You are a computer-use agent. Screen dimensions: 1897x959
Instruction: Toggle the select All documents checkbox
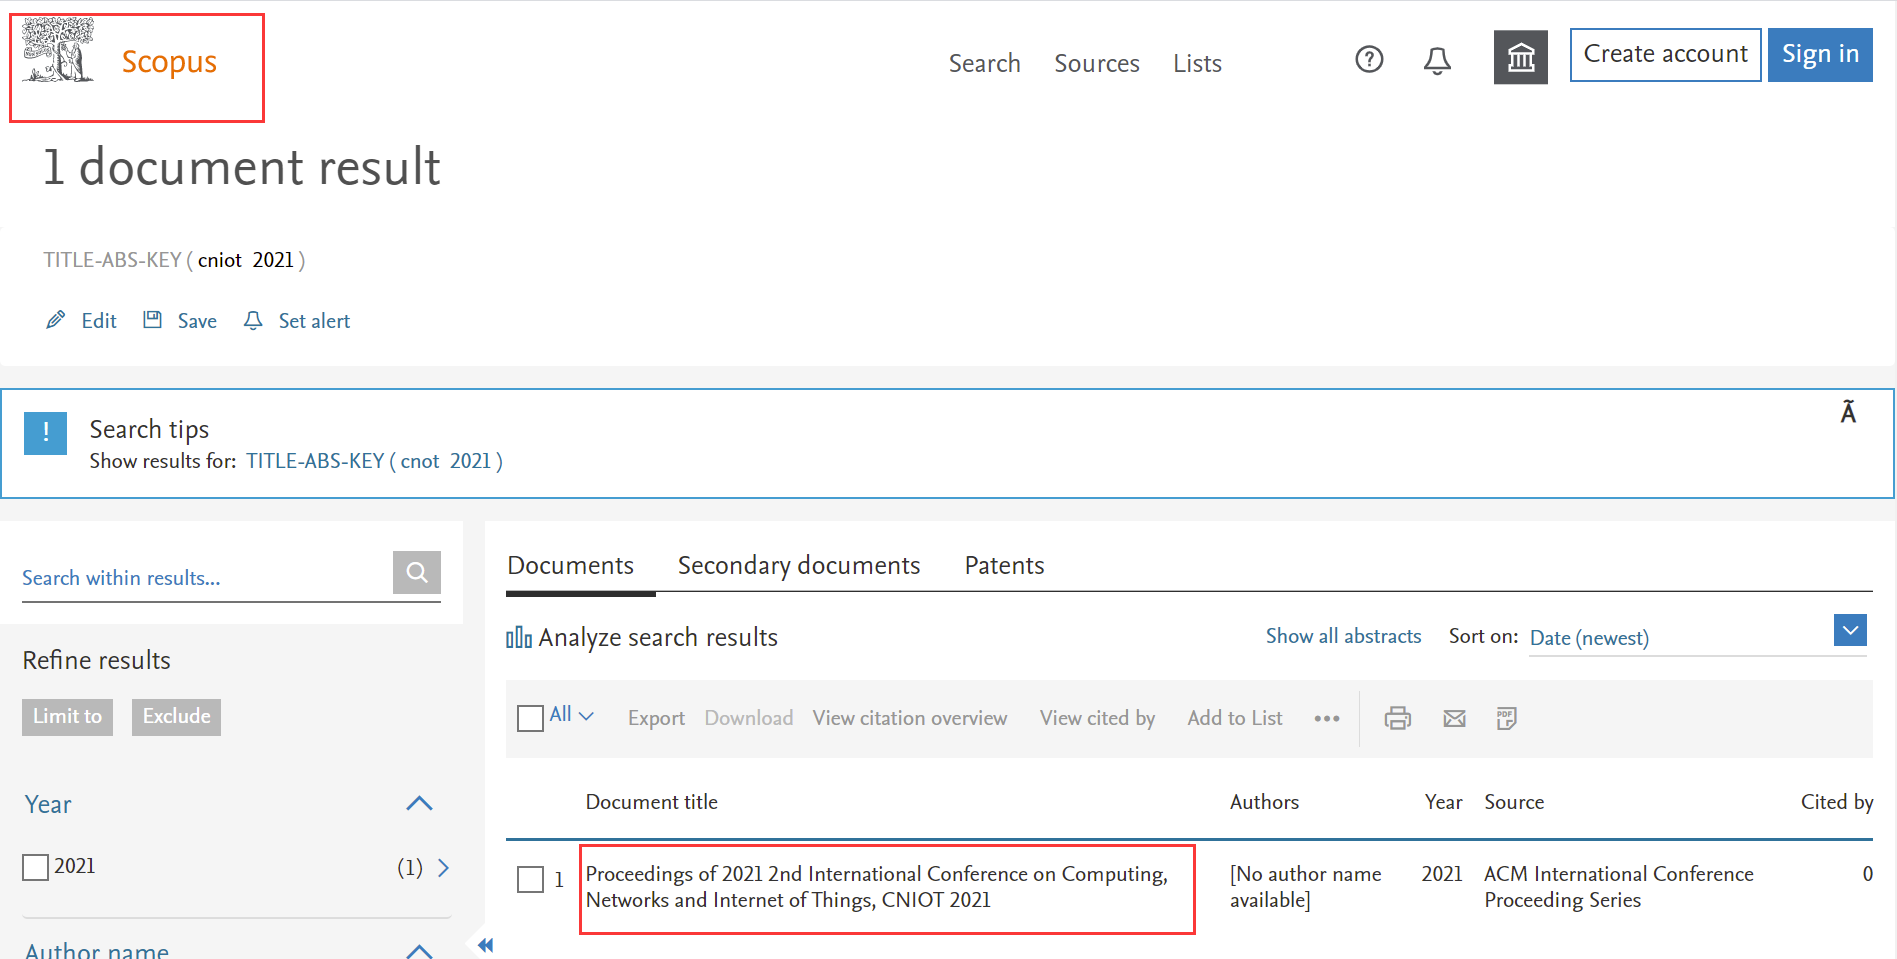click(530, 718)
